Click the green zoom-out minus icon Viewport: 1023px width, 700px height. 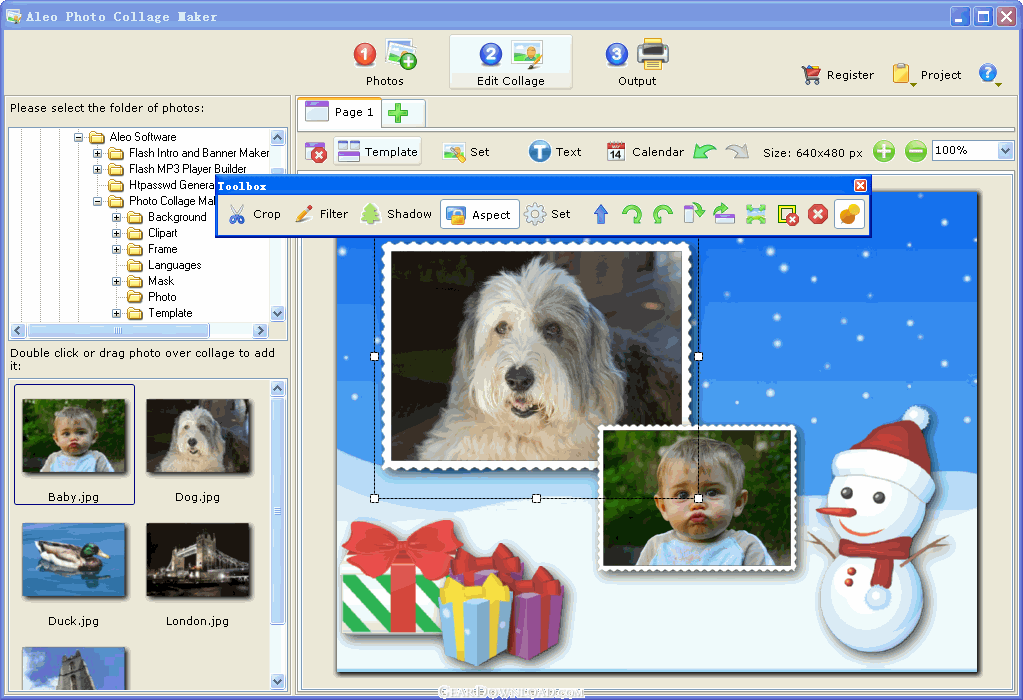[916, 151]
